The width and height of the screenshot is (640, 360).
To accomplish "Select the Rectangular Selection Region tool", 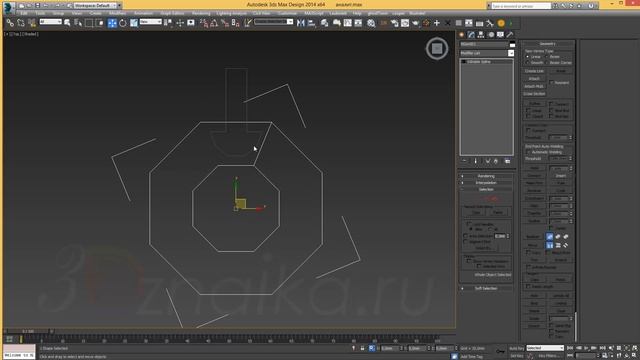I will pos(89,23).
